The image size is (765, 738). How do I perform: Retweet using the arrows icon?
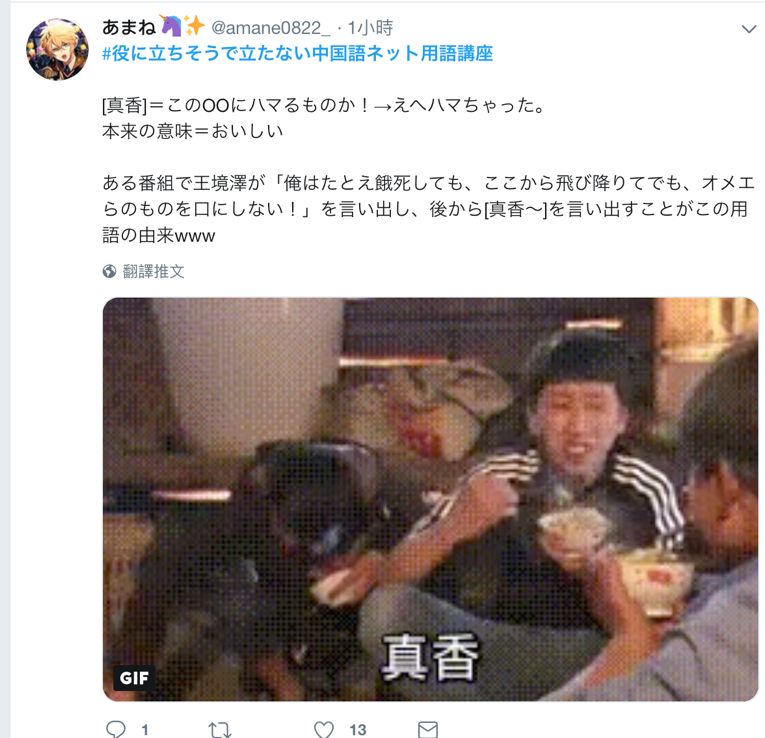220,730
